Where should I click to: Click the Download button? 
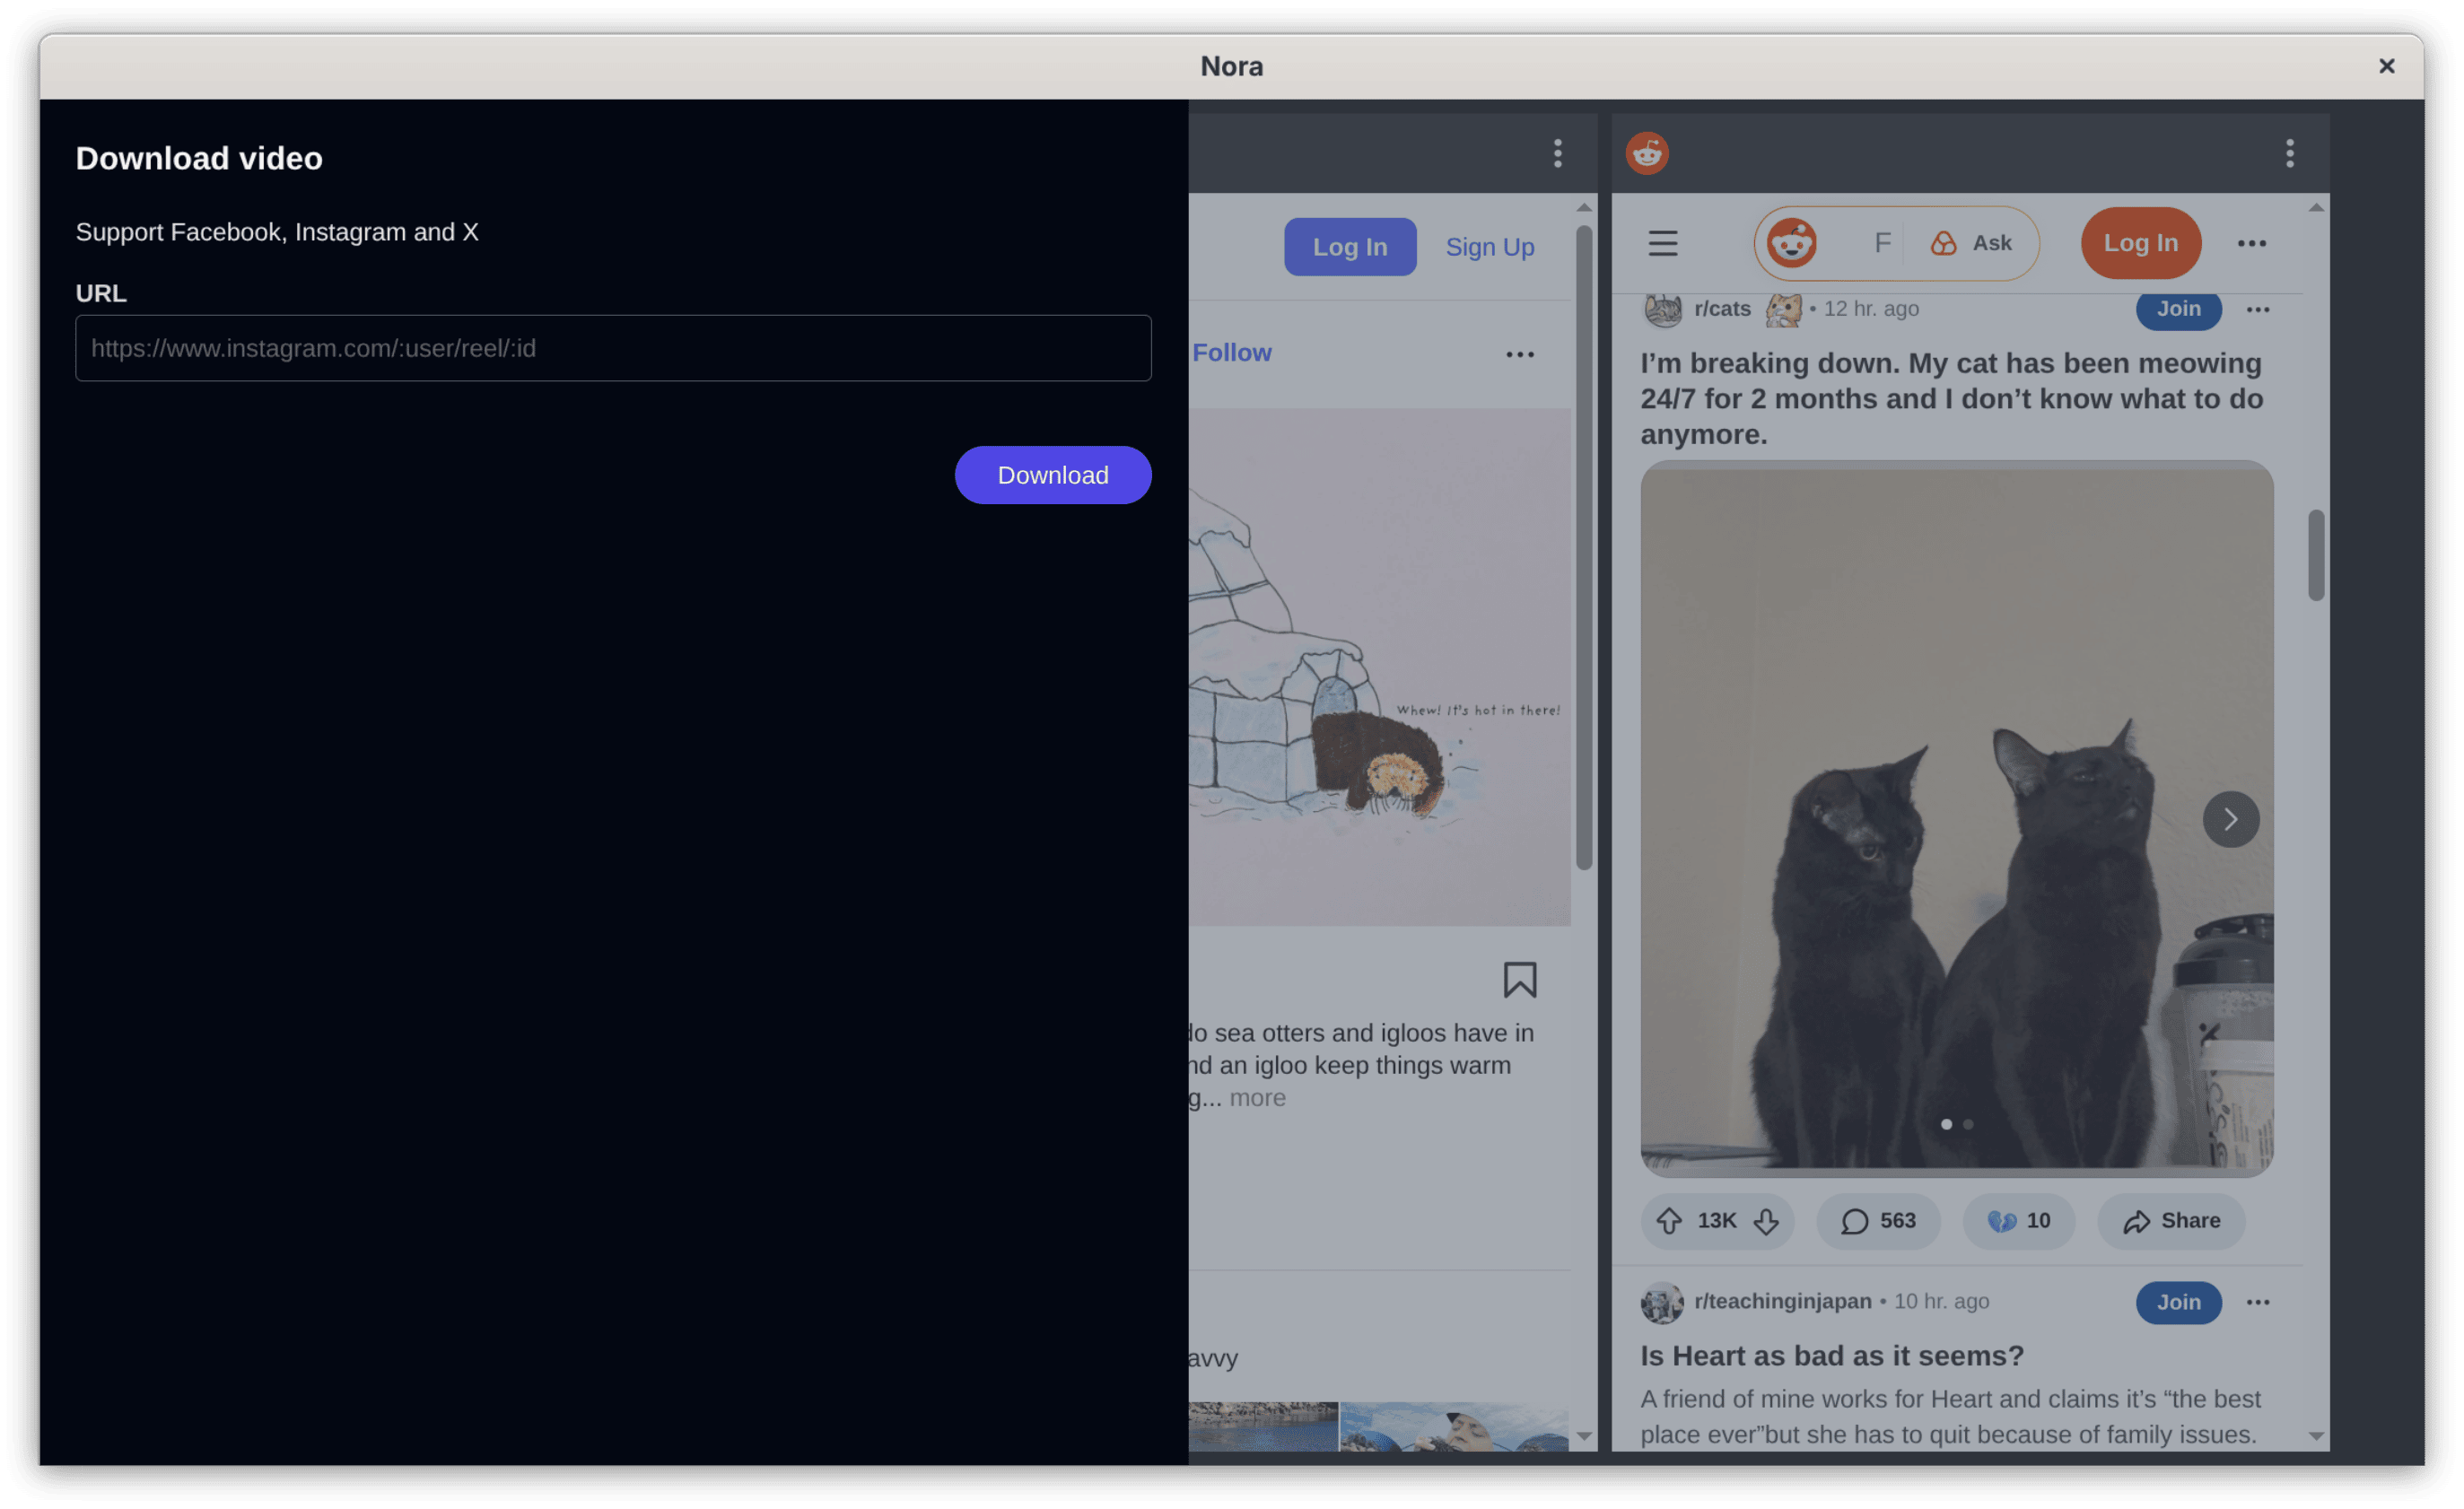click(1052, 475)
